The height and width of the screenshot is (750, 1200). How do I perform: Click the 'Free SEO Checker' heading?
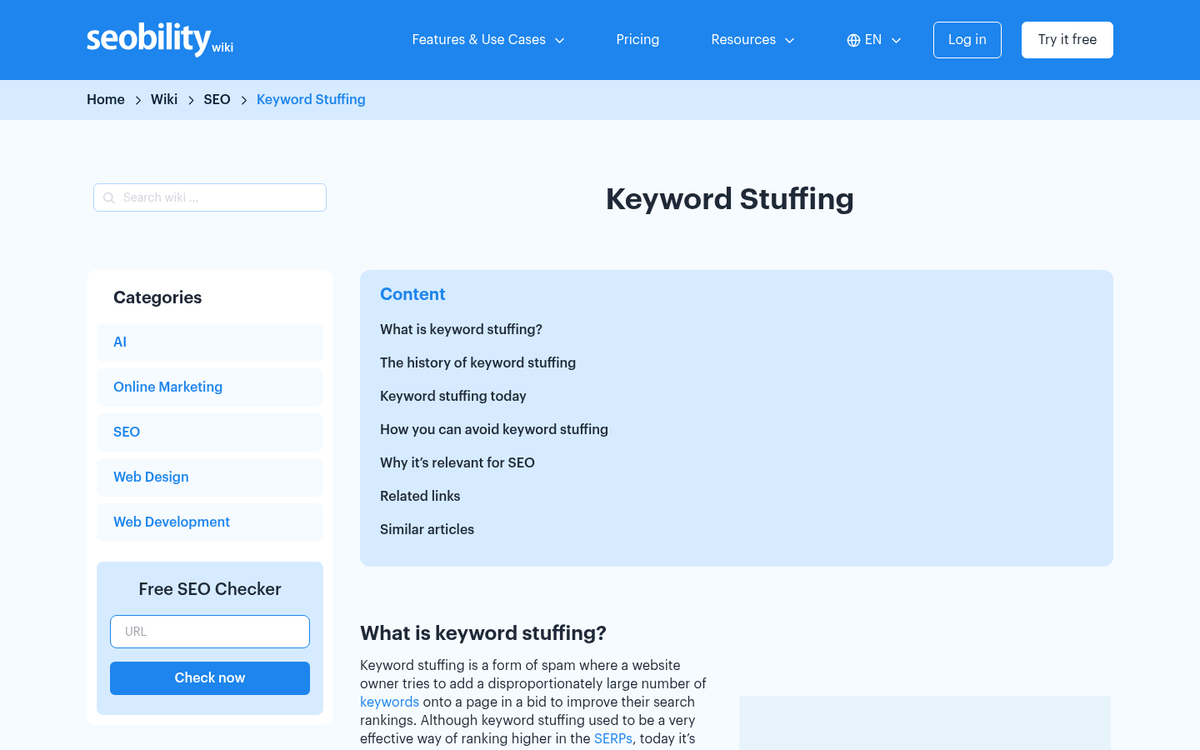pyautogui.click(x=210, y=589)
